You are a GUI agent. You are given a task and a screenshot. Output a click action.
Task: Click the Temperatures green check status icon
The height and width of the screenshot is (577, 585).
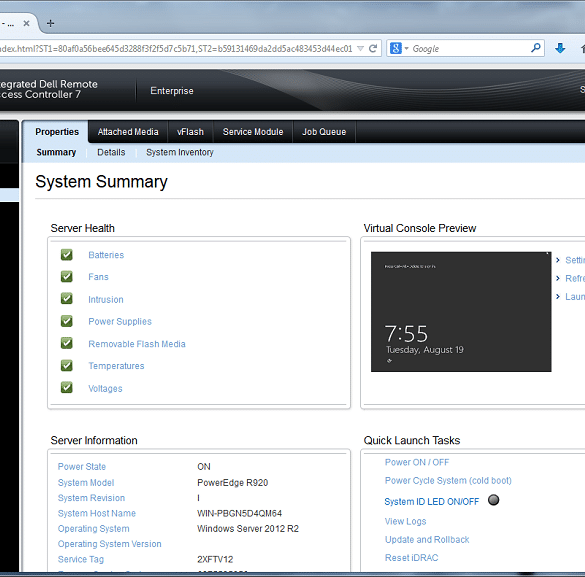[67, 366]
